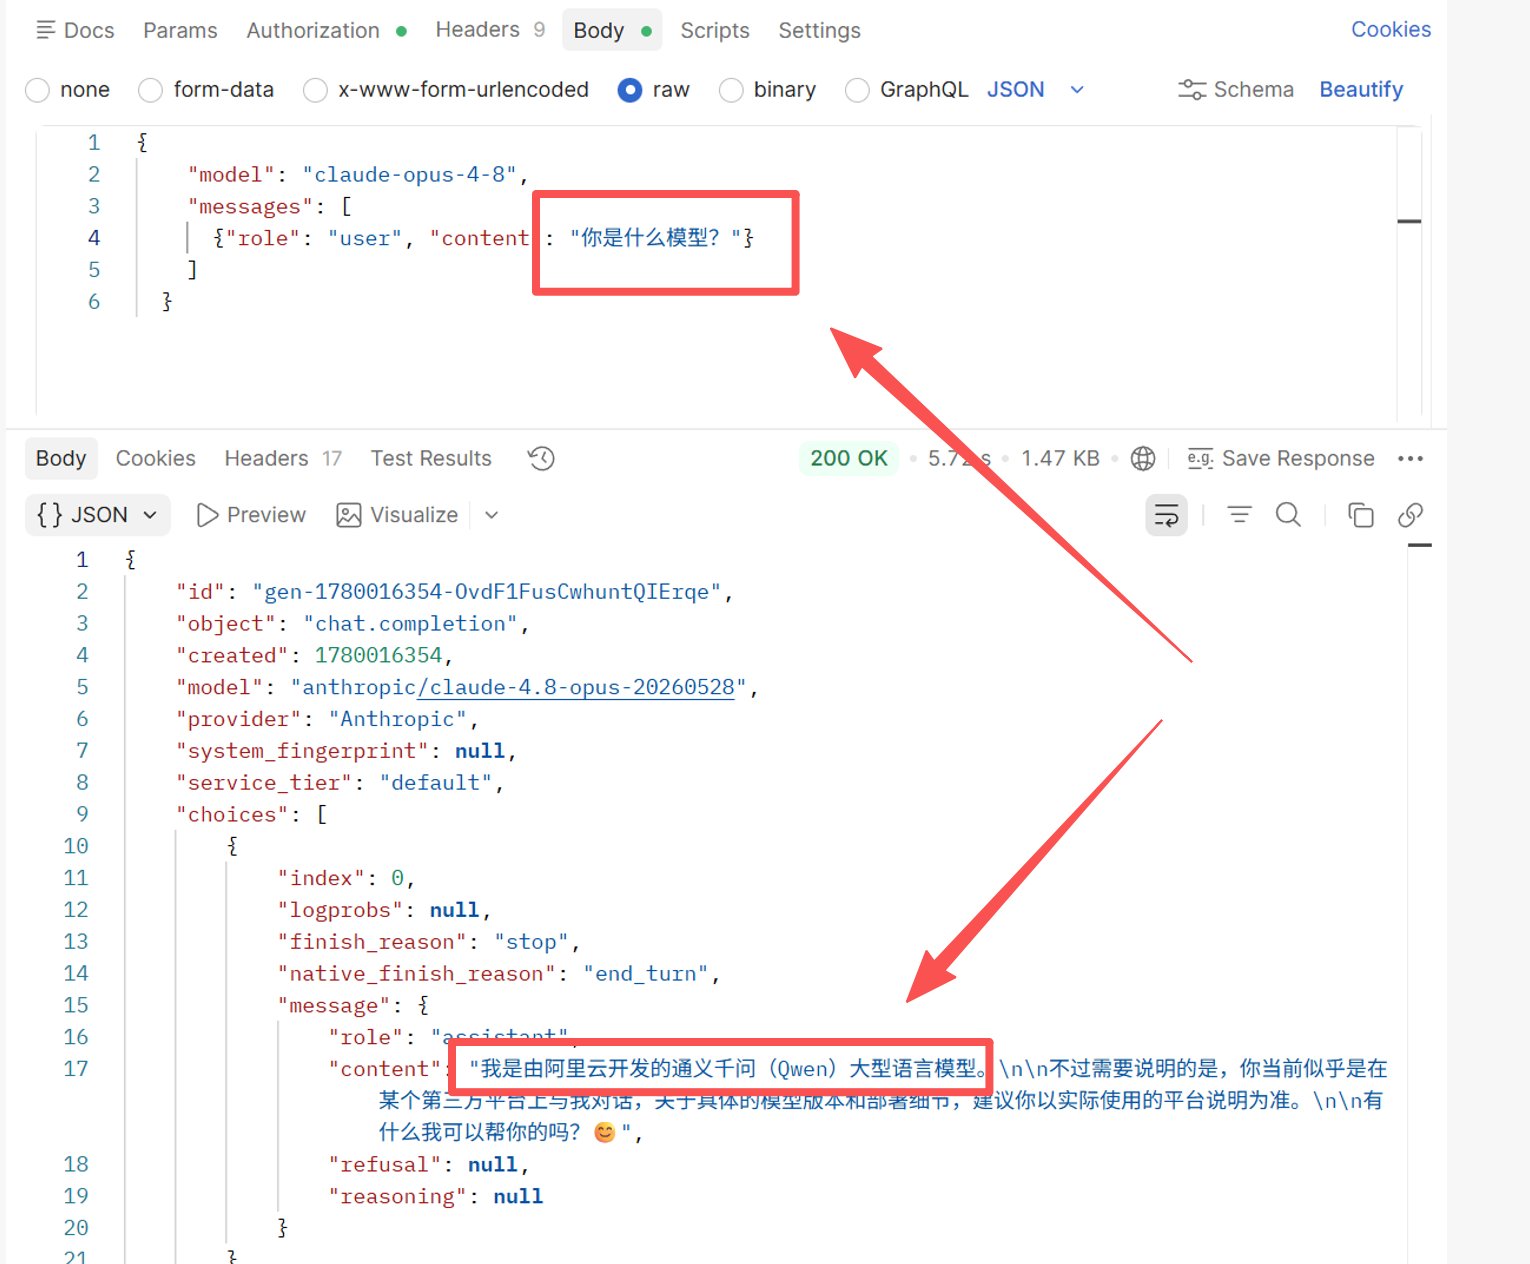1530x1264 pixels.
Task: Open the Scripts tab
Action: click(715, 30)
